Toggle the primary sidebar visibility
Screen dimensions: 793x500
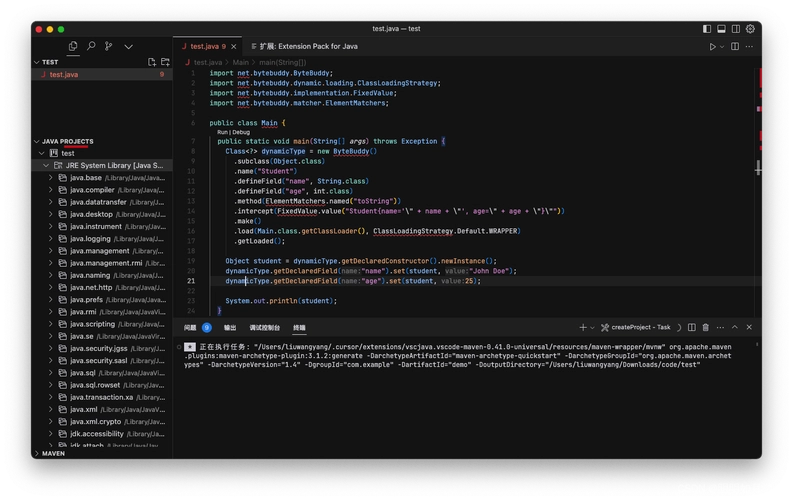(x=707, y=29)
